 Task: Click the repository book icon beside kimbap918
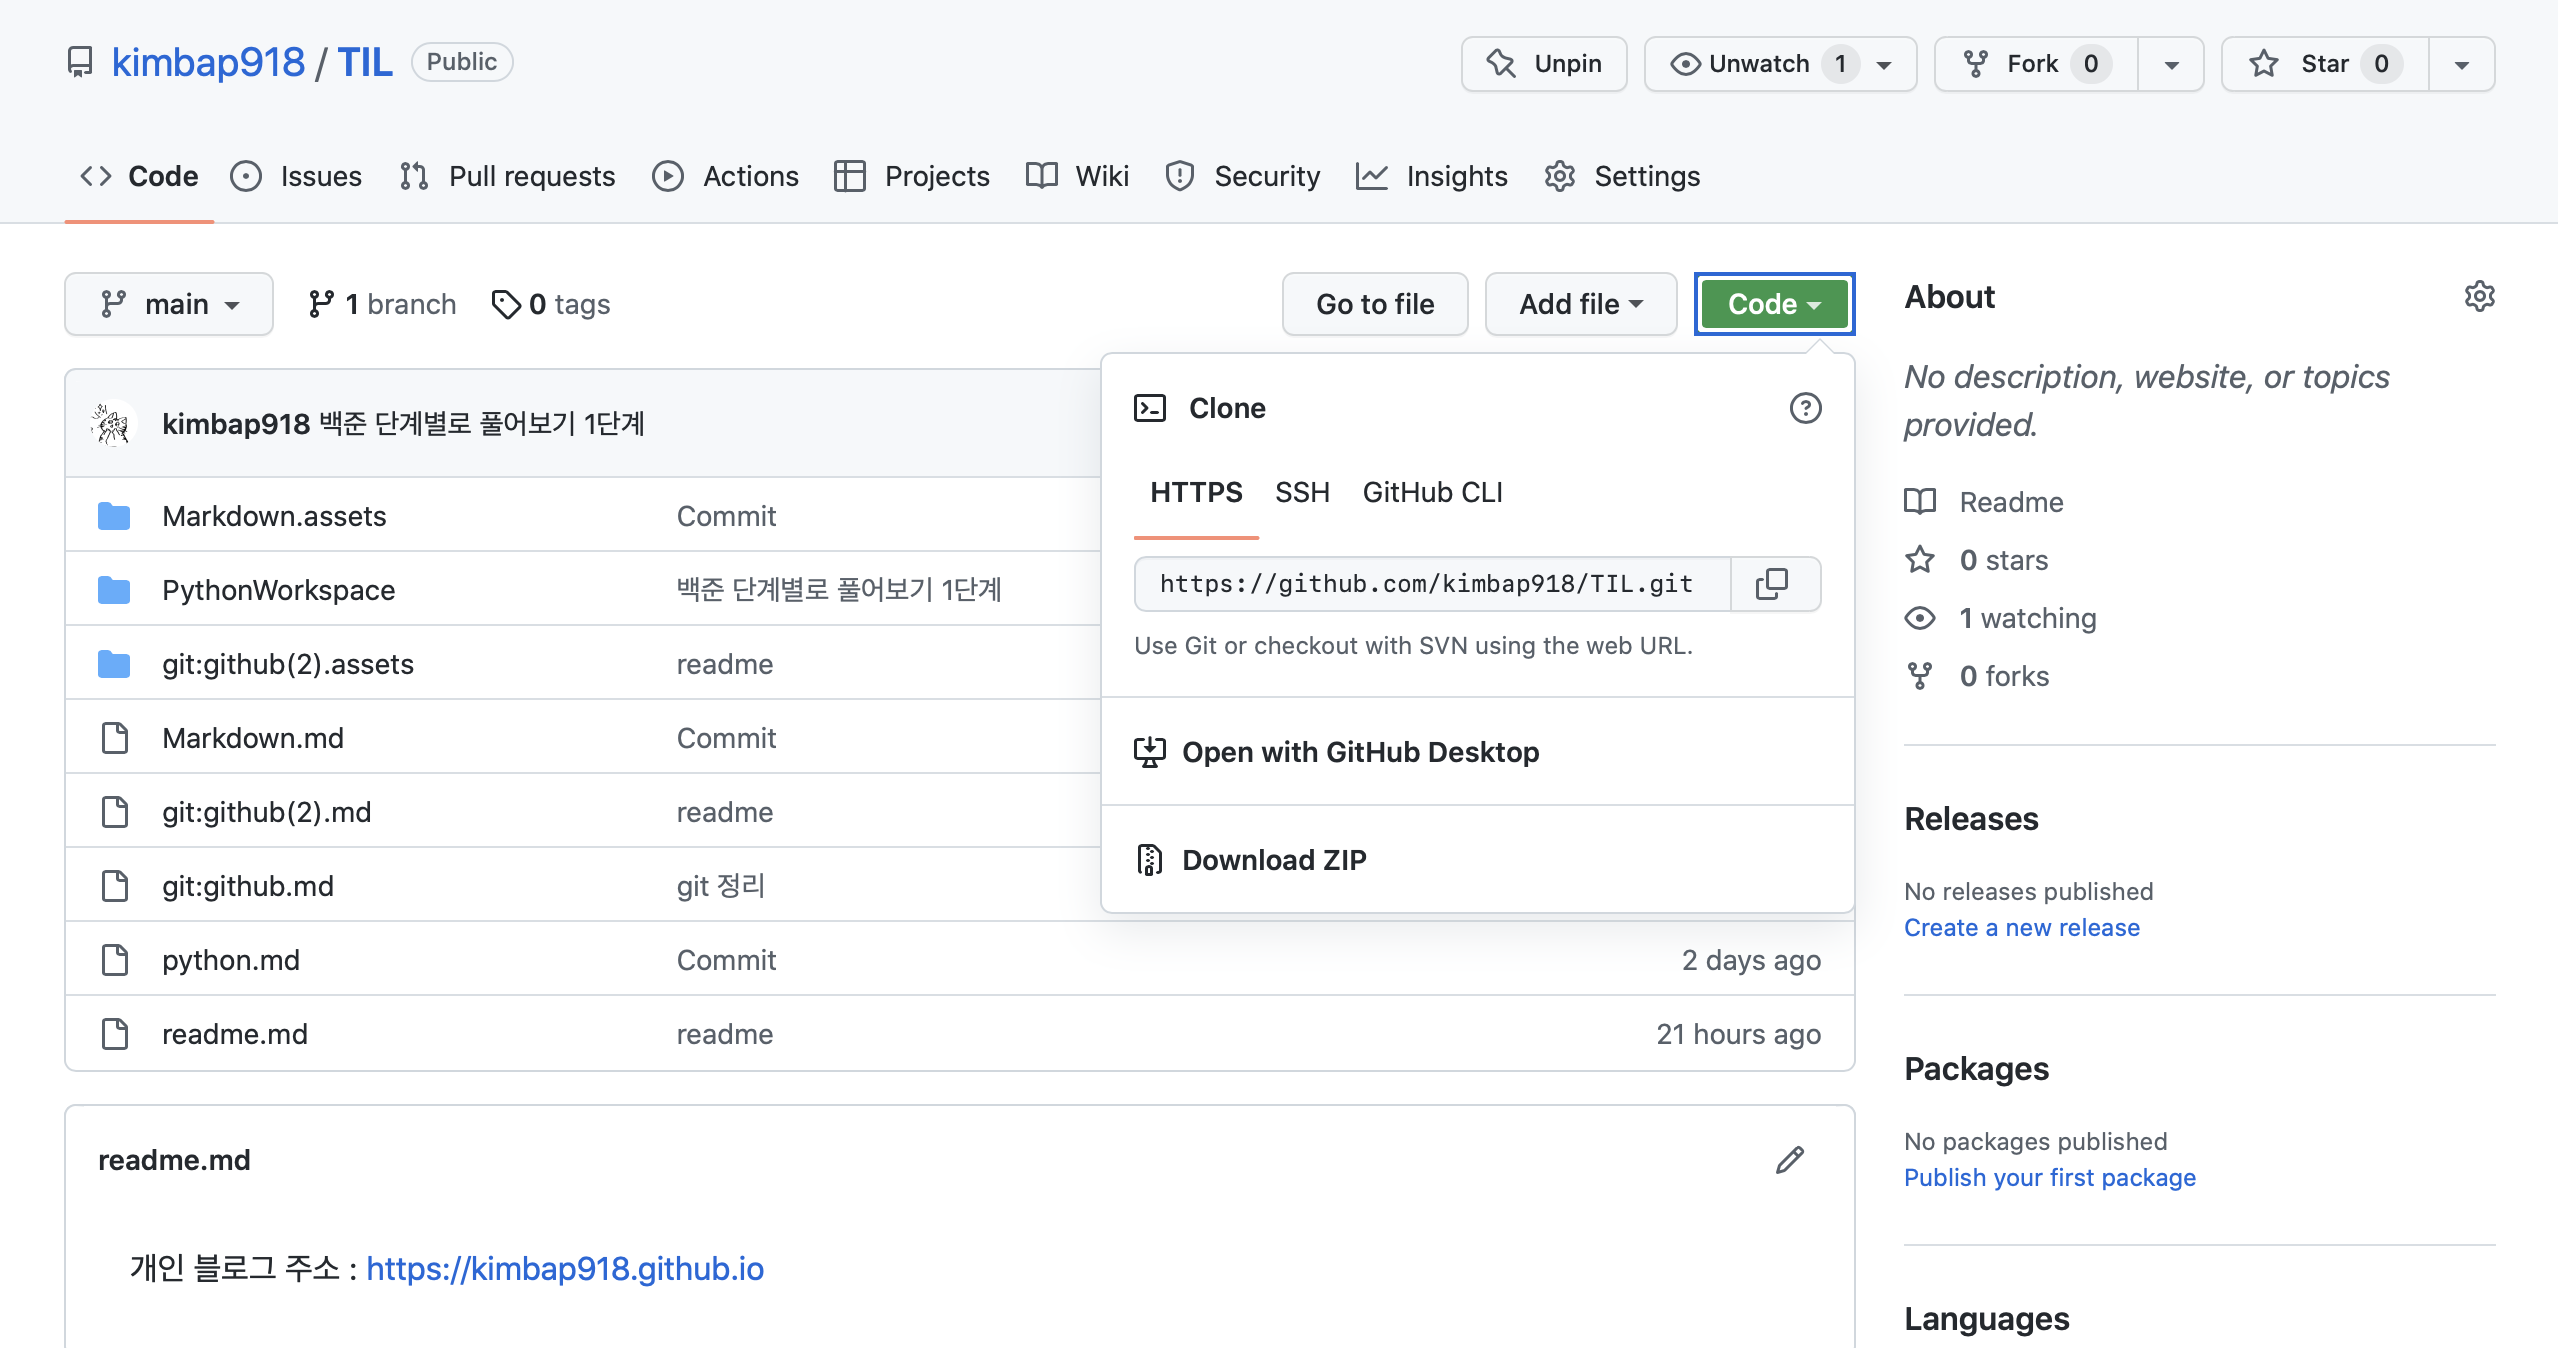pos(80,63)
